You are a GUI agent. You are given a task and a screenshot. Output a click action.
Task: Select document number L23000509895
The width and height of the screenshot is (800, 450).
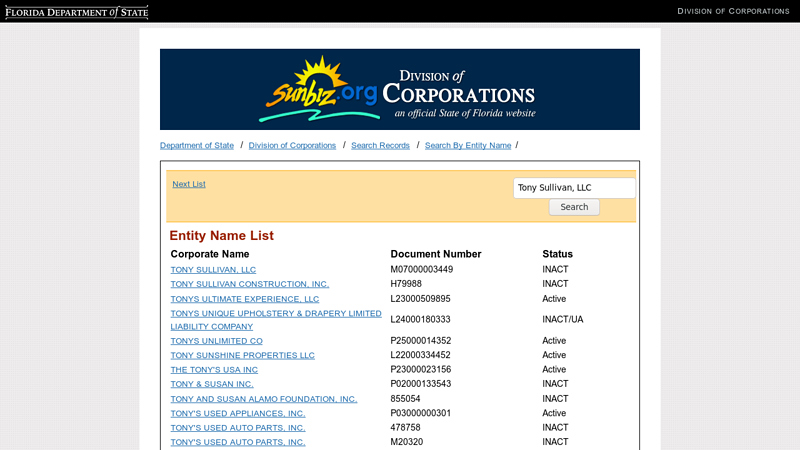[420, 299]
